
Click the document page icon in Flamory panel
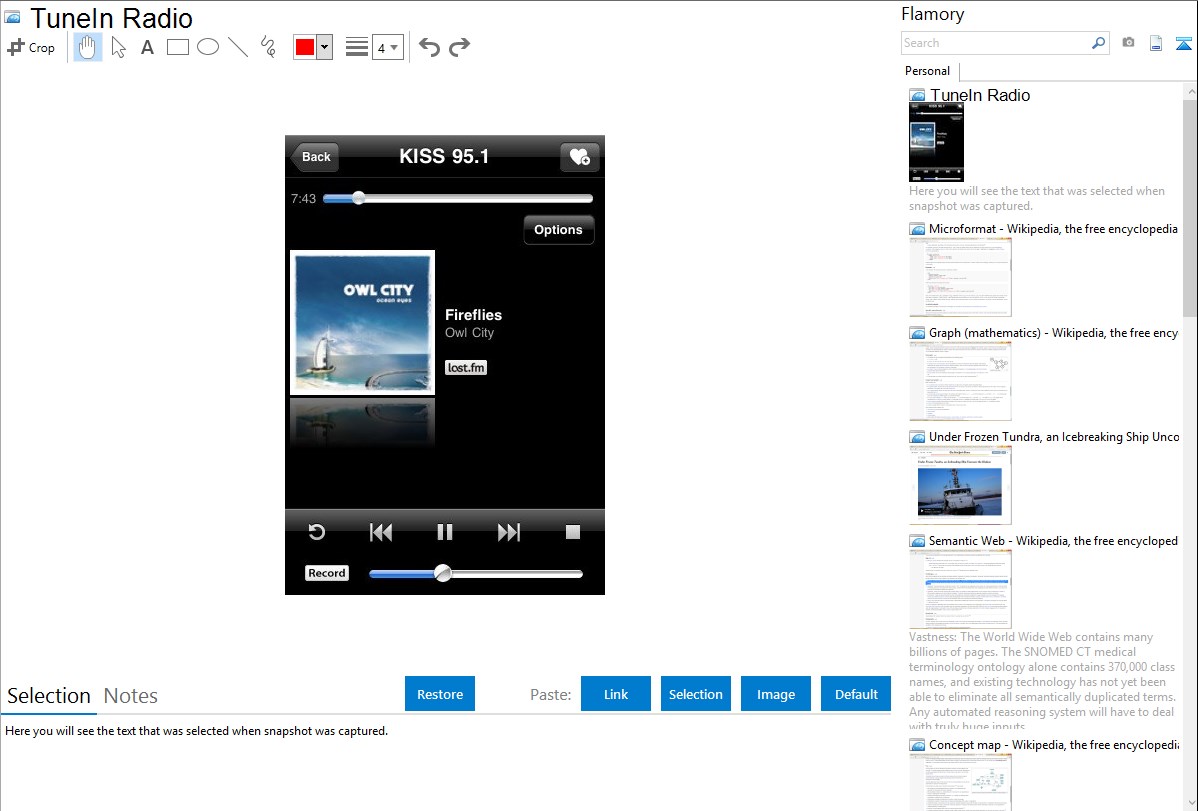tap(1156, 43)
